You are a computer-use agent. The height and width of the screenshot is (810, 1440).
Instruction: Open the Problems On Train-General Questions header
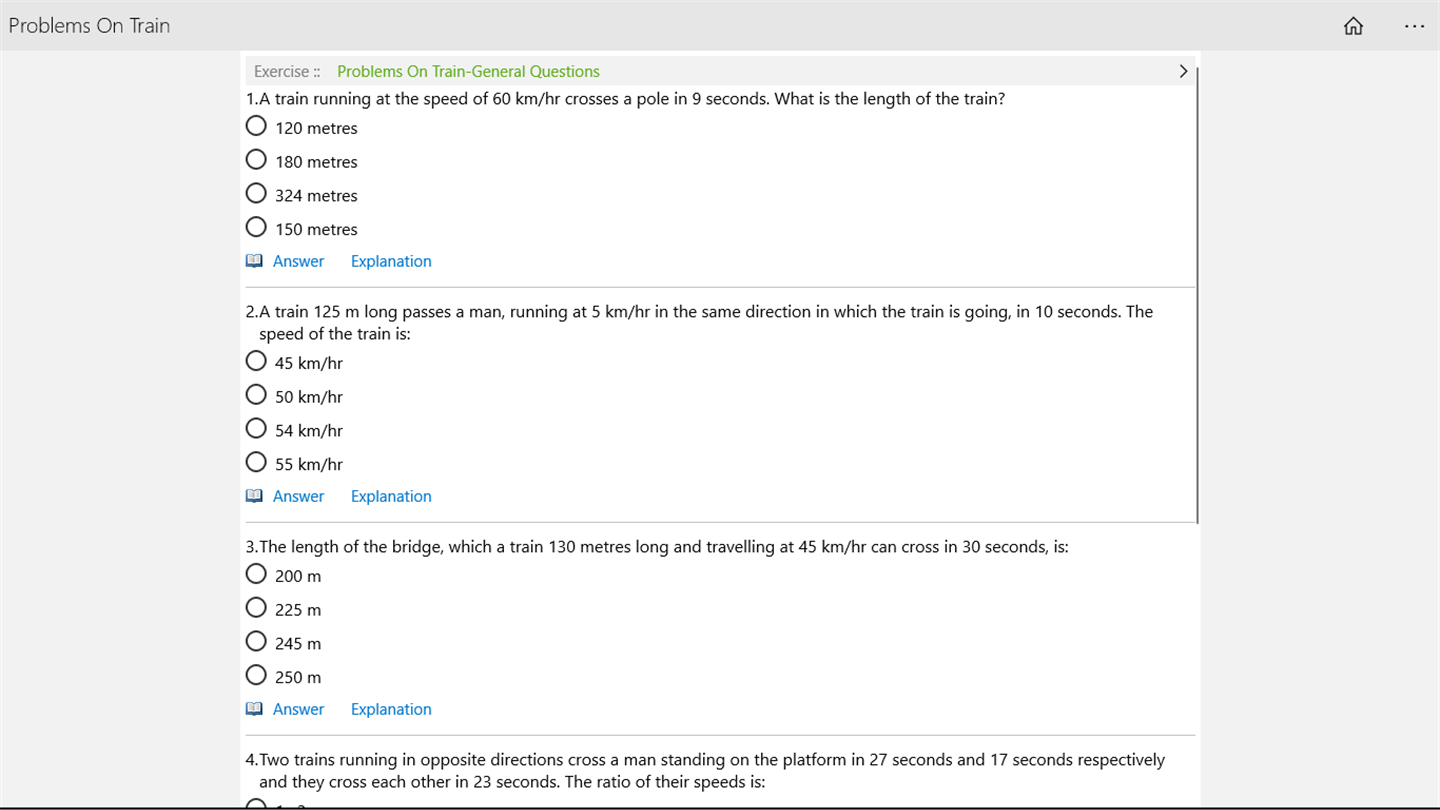click(468, 71)
